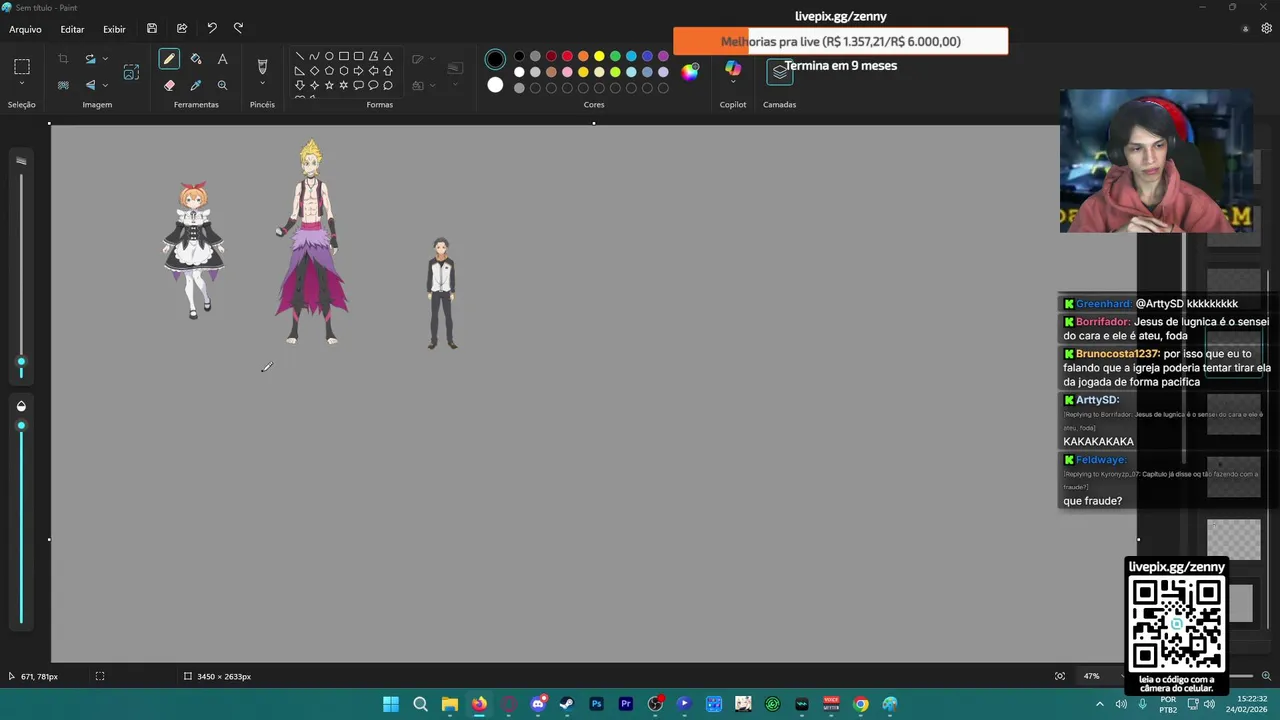The height and width of the screenshot is (720, 1280).
Task: Open the Windows Start menu
Action: click(391, 704)
